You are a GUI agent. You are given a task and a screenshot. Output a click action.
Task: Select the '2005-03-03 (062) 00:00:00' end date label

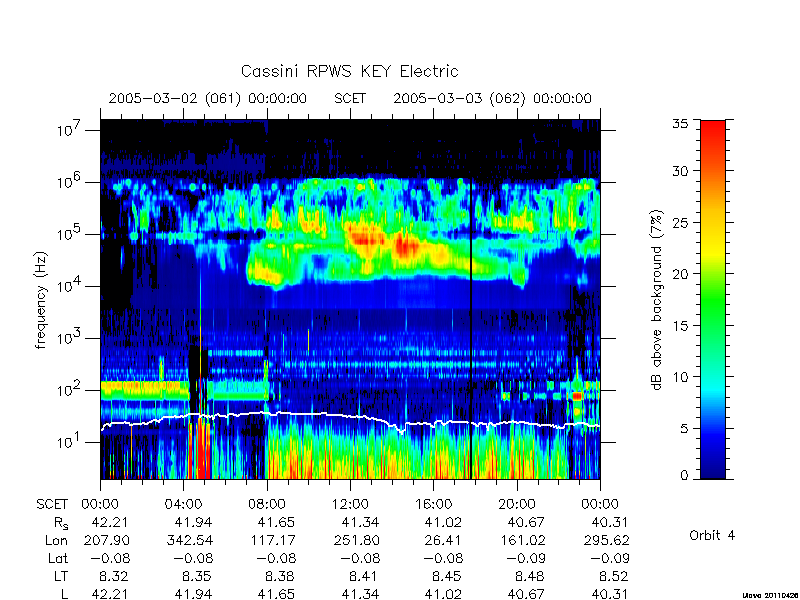(x=492, y=98)
